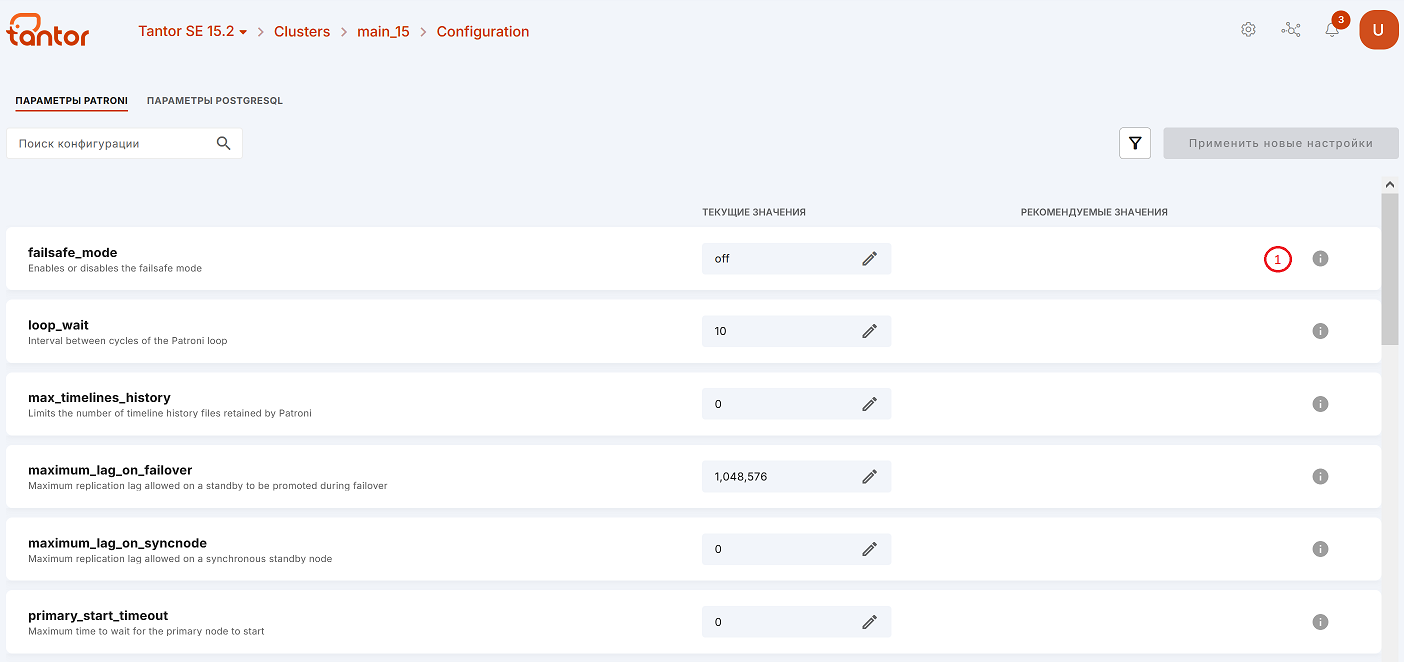The height and width of the screenshot is (662, 1404).
Task: Click the Tantor logo
Action: 48,31
